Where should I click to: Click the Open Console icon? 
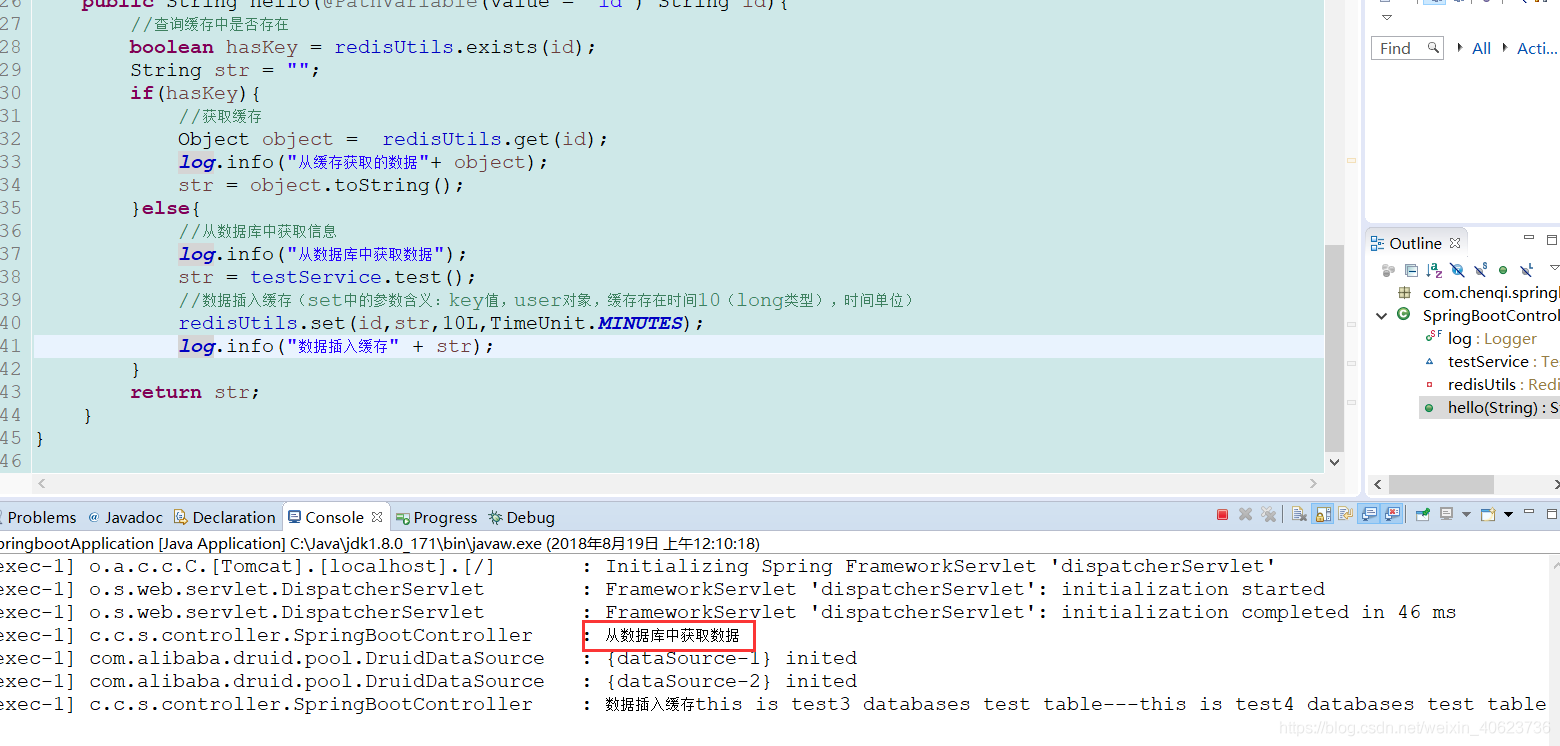coord(1488,514)
